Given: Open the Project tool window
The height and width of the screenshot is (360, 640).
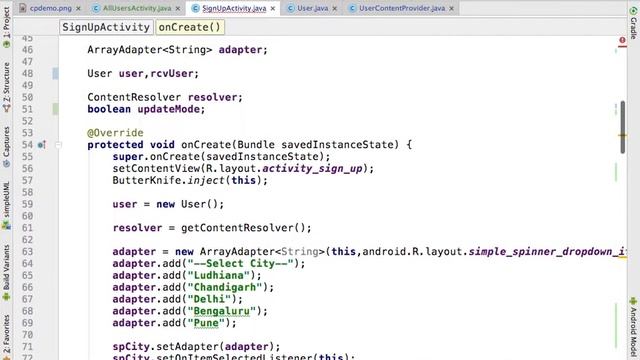Looking at the screenshot, I should [6, 27].
